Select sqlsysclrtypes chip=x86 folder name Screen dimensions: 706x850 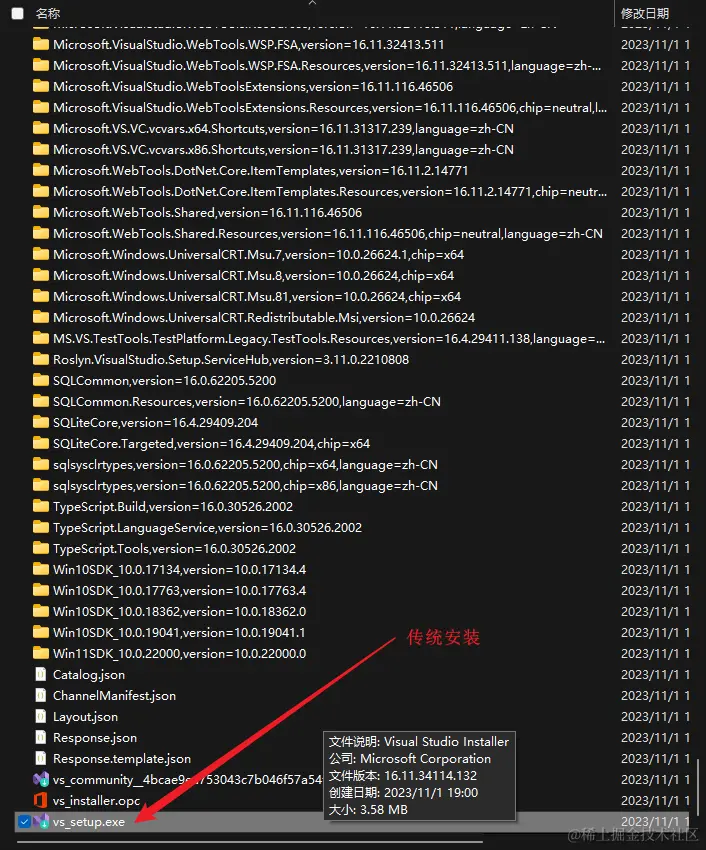(x=245, y=485)
